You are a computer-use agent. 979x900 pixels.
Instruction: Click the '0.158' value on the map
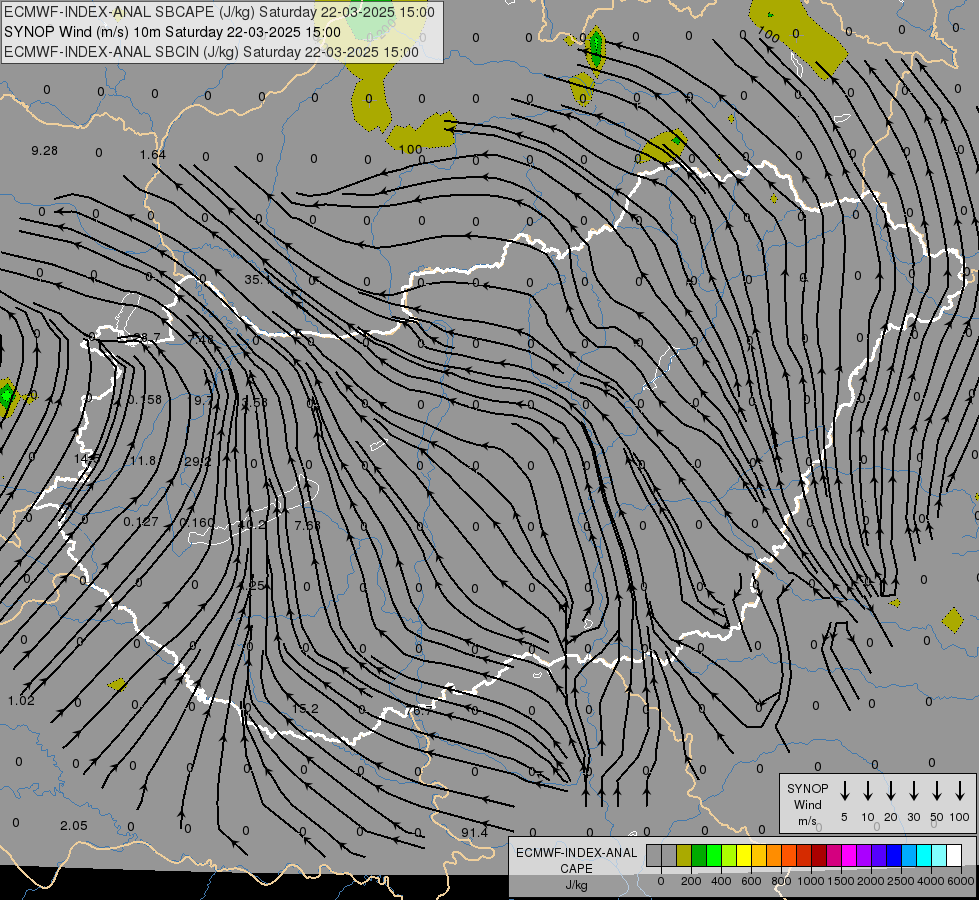coord(144,399)
